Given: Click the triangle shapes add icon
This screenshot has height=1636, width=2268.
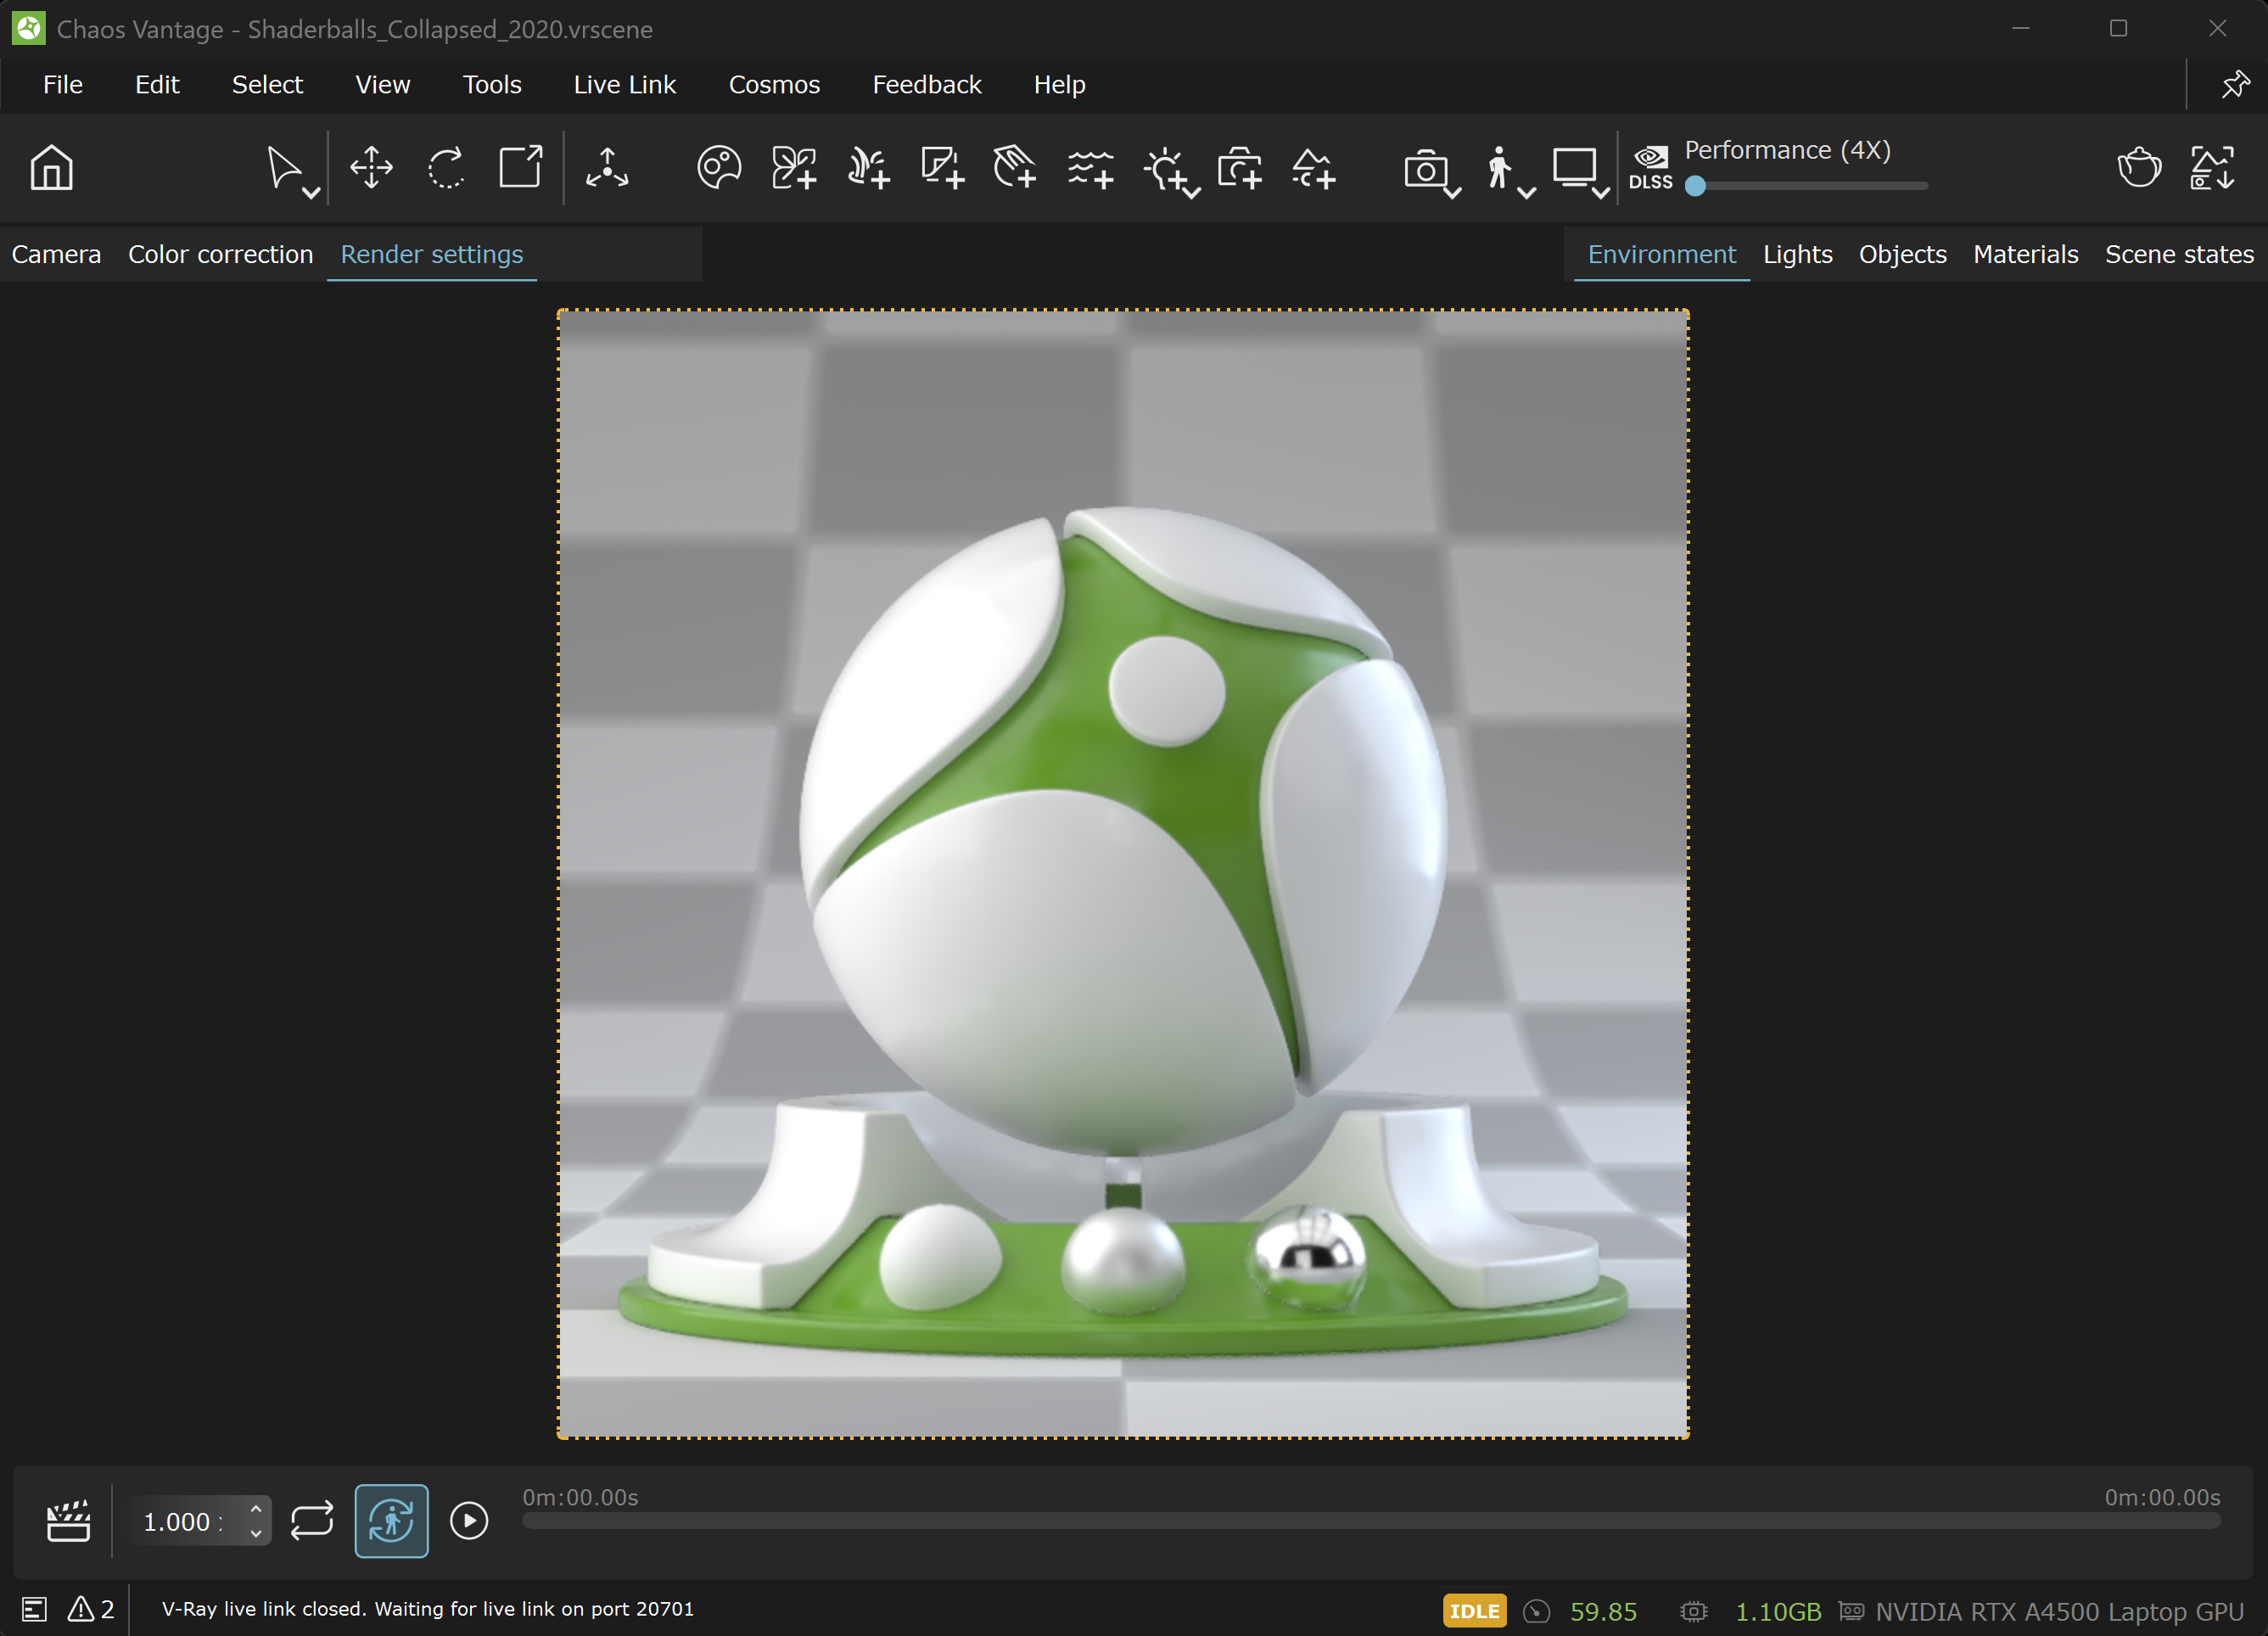Looking at the screenshot, I should (1314, 167).
